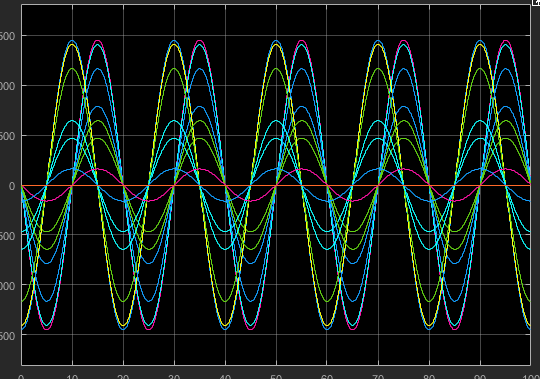Click the magenta trough near time 45
The height and width of the screenshot is (379, 540).
[251, 328]
